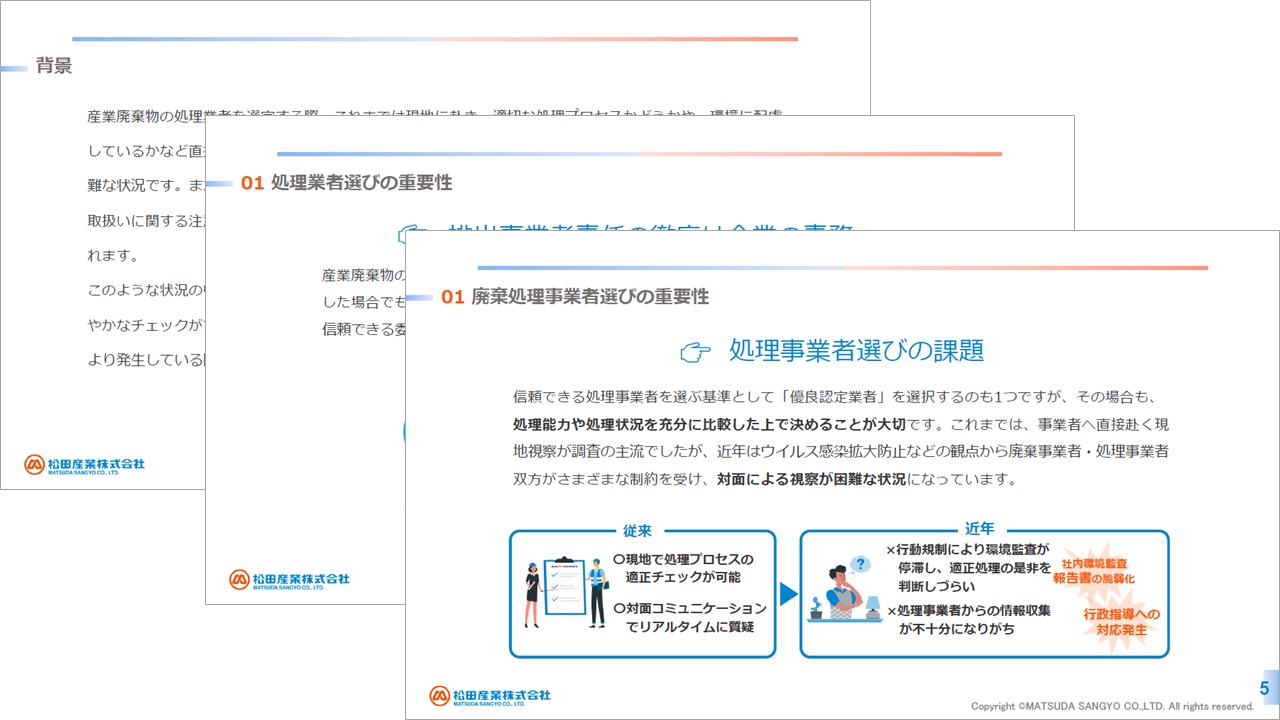The height and width of the screenshot is (720, 1280).
Task: Click the copyright MATSUDA SANGYO text
Action: pyautogui.click(x=1112, y=706)
